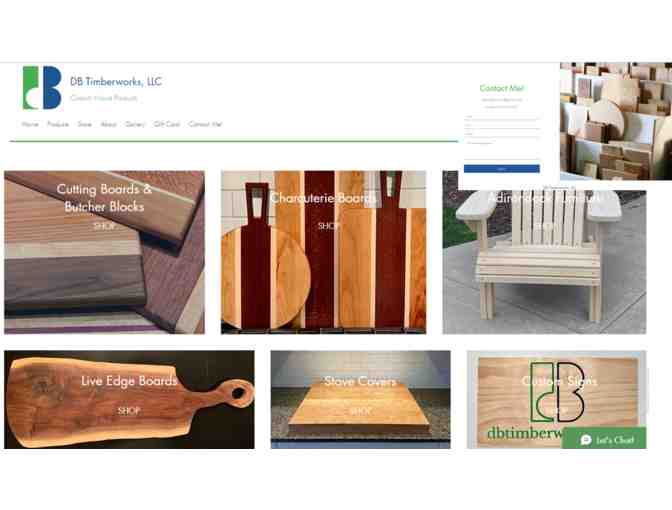Focus the first field of the Contact Me form
Screen dimensions: 672x510
(x=501, y=117)
